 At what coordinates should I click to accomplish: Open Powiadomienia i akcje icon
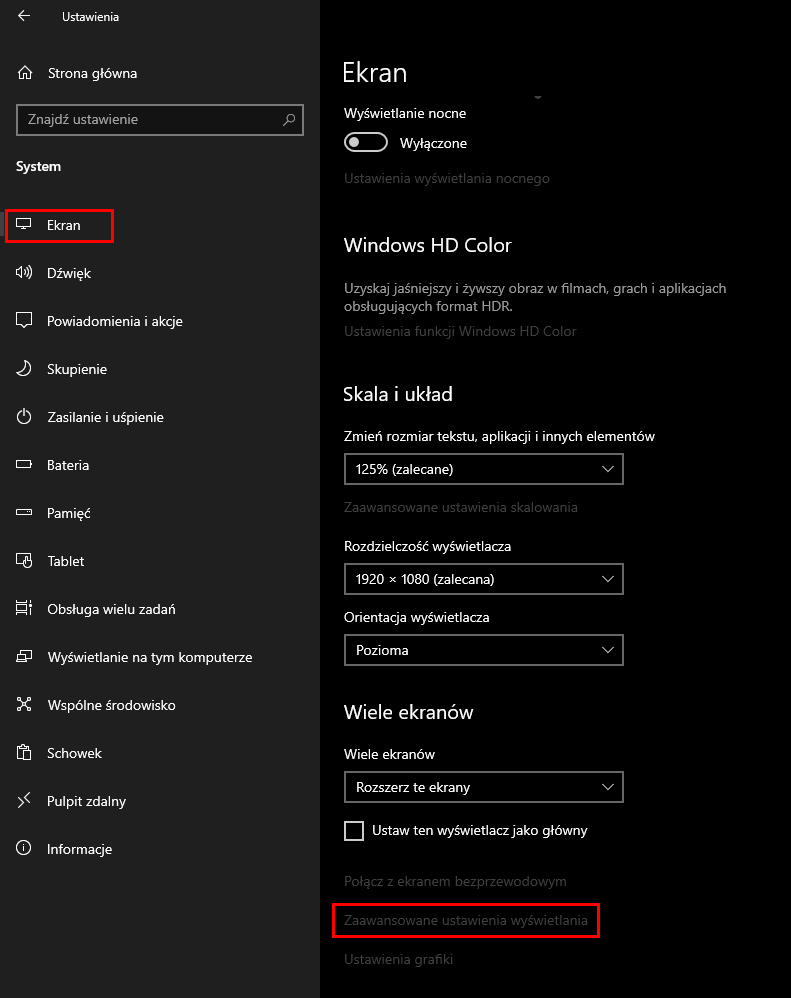click(x=24, y=321)
